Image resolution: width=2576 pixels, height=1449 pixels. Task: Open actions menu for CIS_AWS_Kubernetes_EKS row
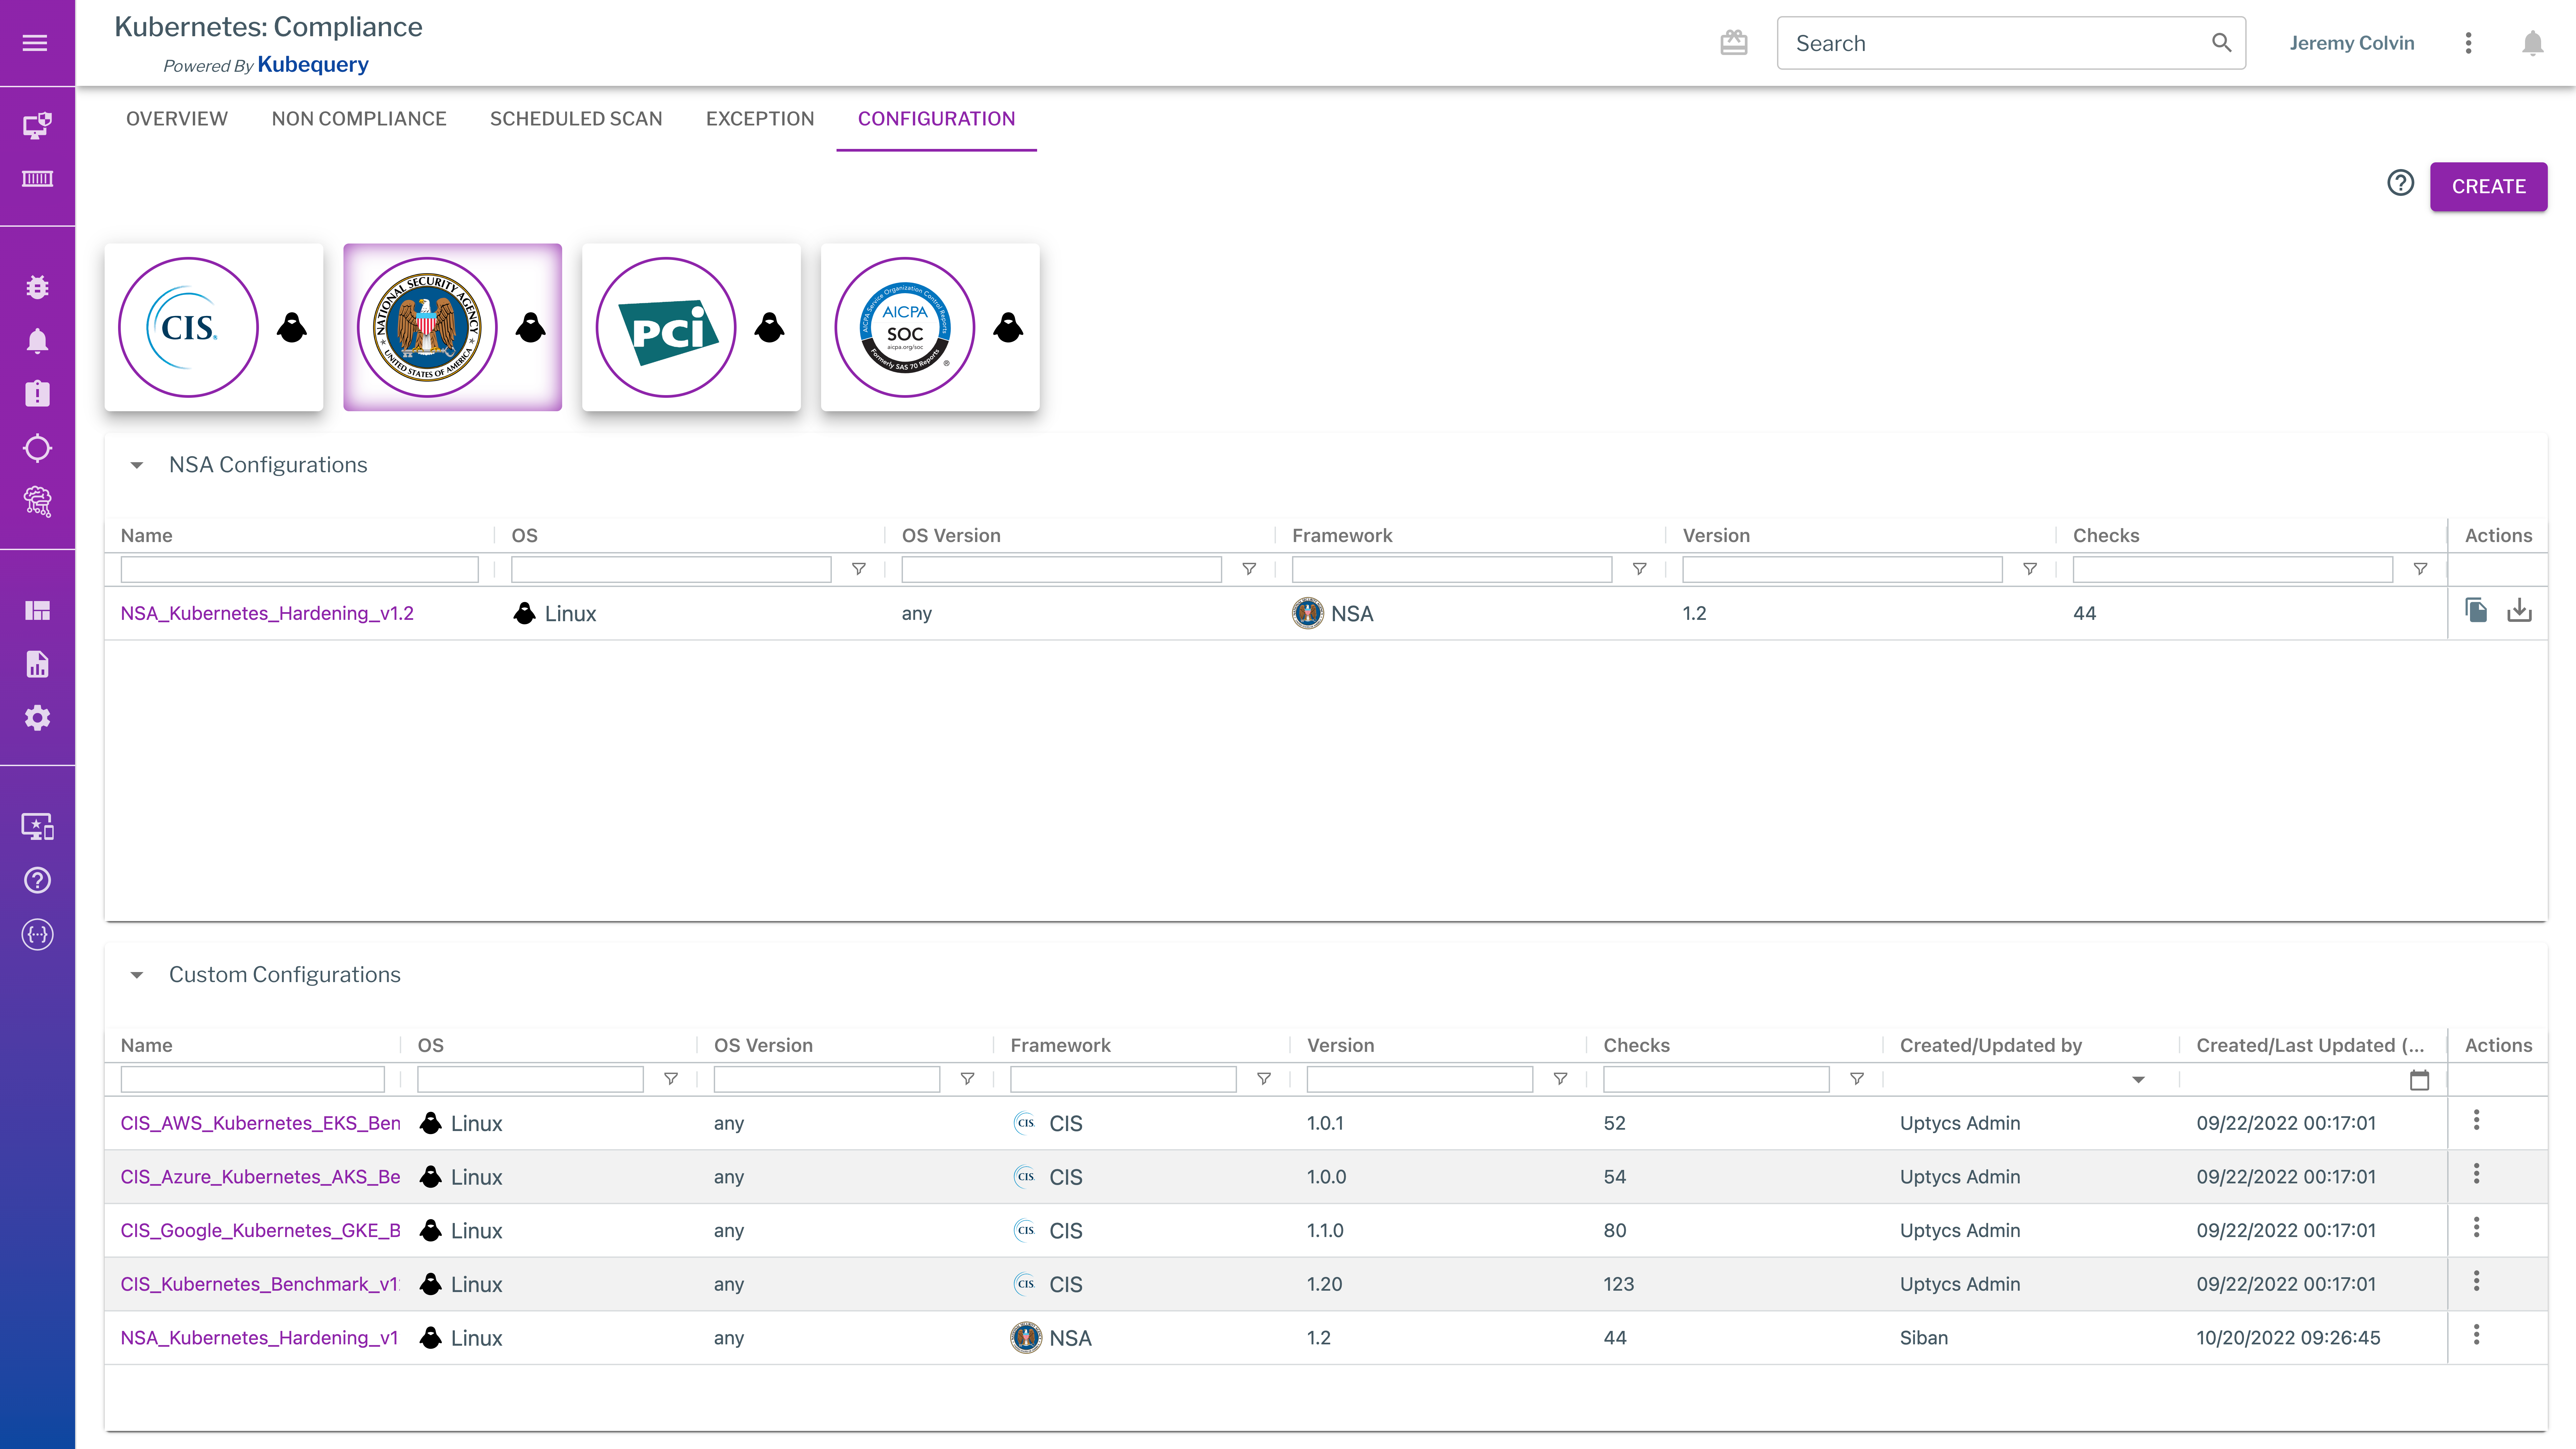point(2476,1120)
